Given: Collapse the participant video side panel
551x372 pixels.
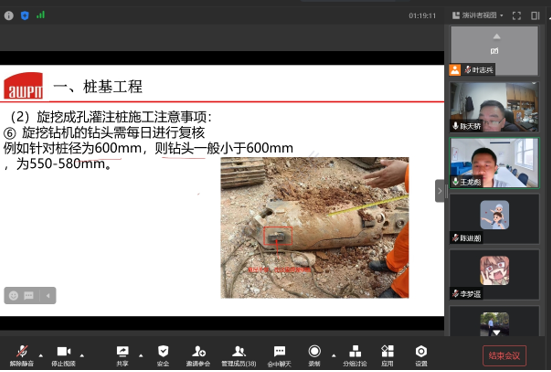Looking at the screenshot, I should 439,191.
